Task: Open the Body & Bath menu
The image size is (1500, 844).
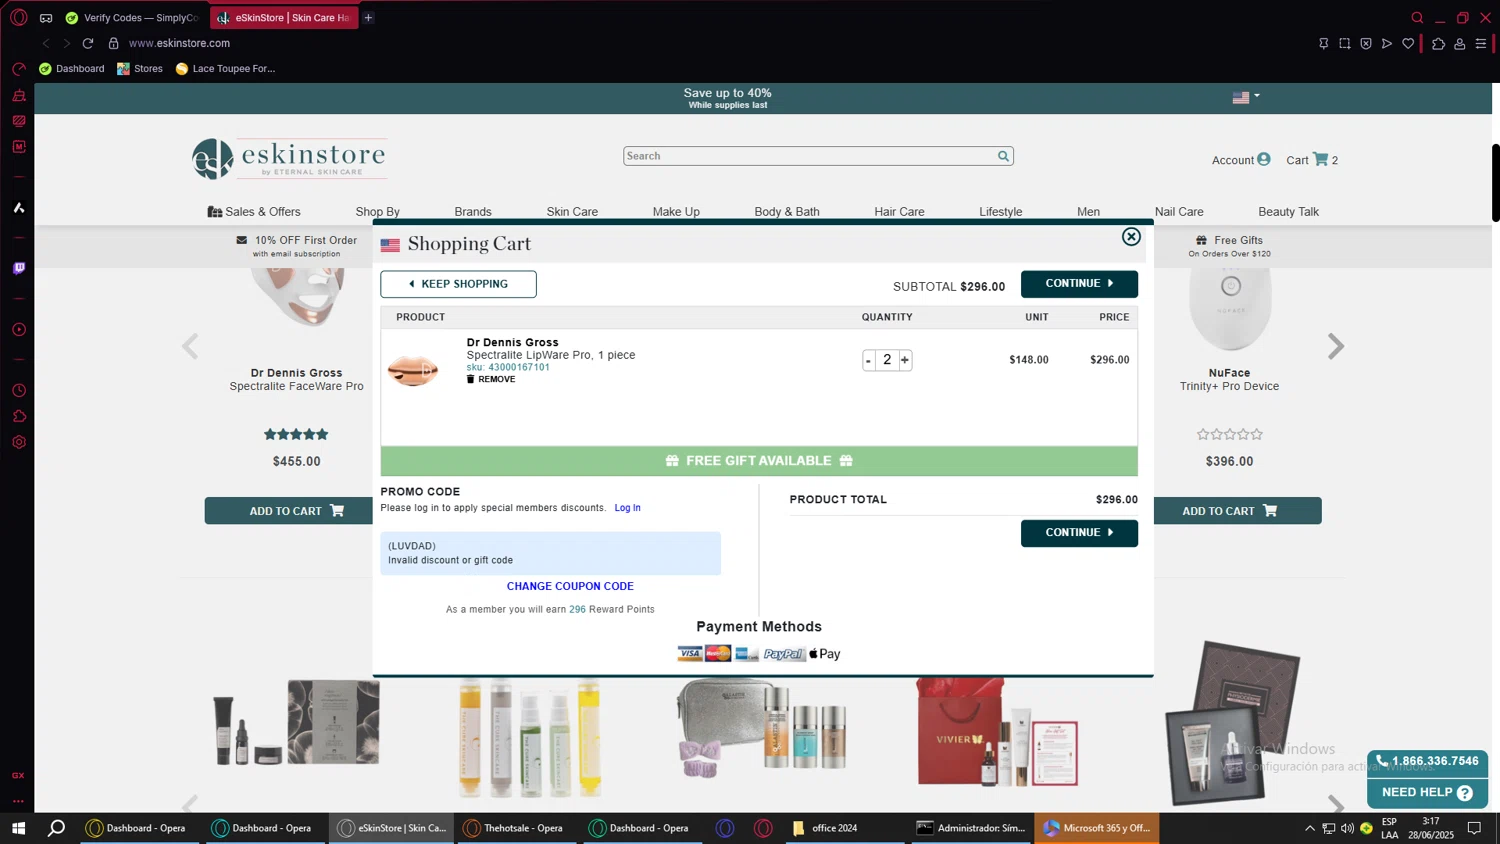Action: point(787,212)
